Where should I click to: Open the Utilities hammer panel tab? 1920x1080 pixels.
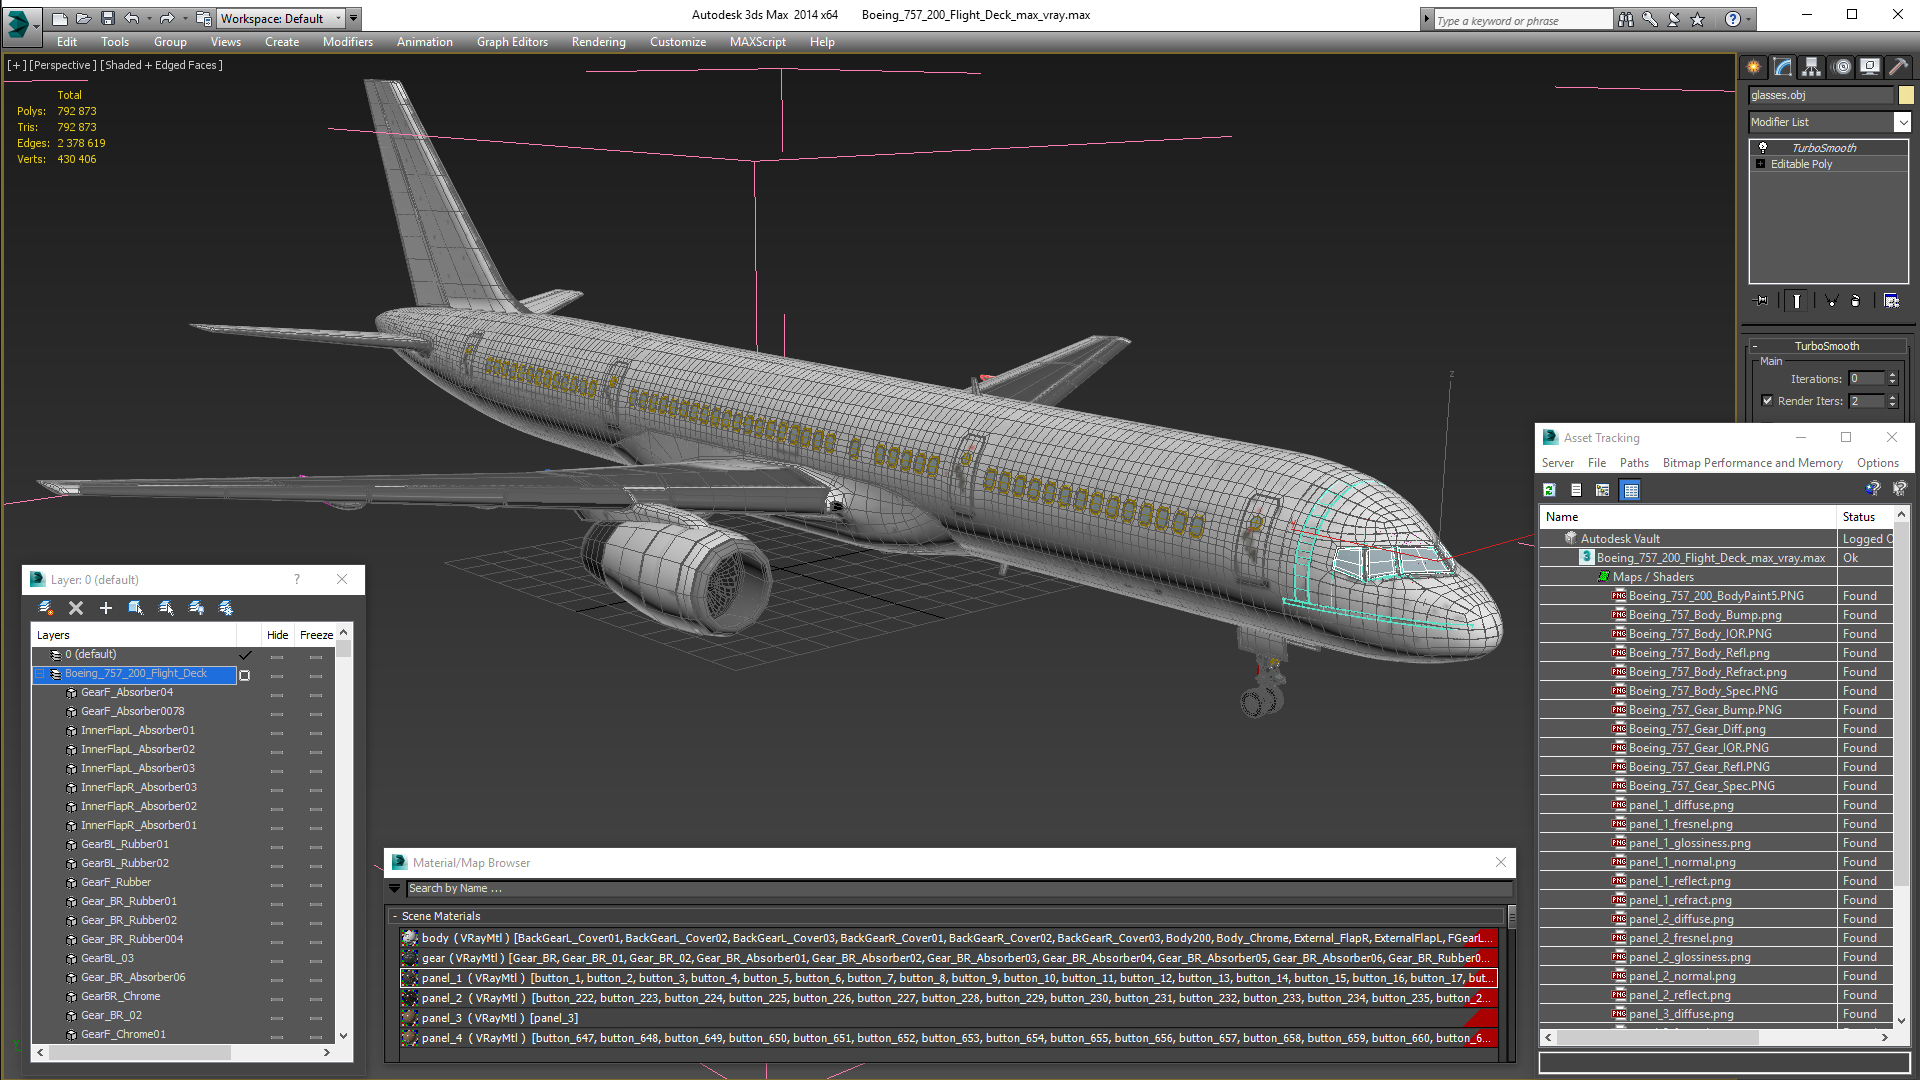tap(1897, 67)
